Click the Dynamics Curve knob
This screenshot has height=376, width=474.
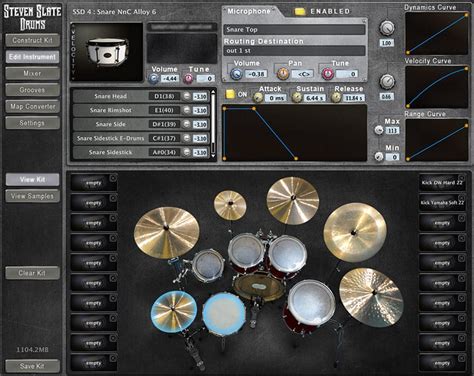pos(387,28)
